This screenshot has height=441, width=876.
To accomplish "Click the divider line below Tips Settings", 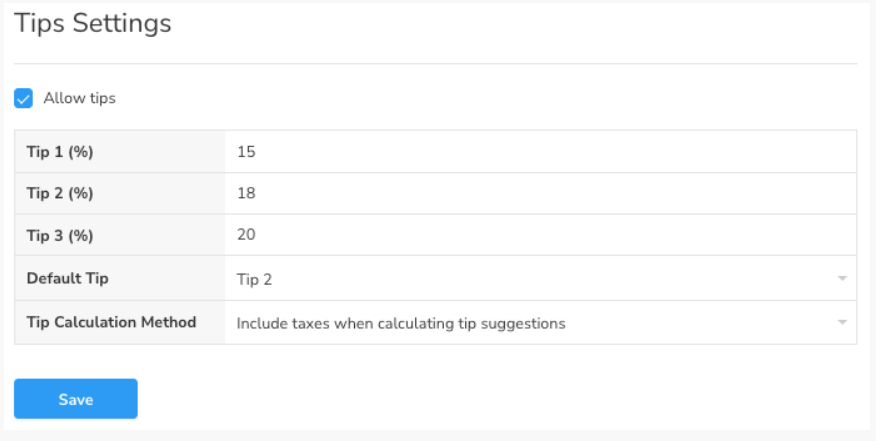I will click(x=436, y=64).
